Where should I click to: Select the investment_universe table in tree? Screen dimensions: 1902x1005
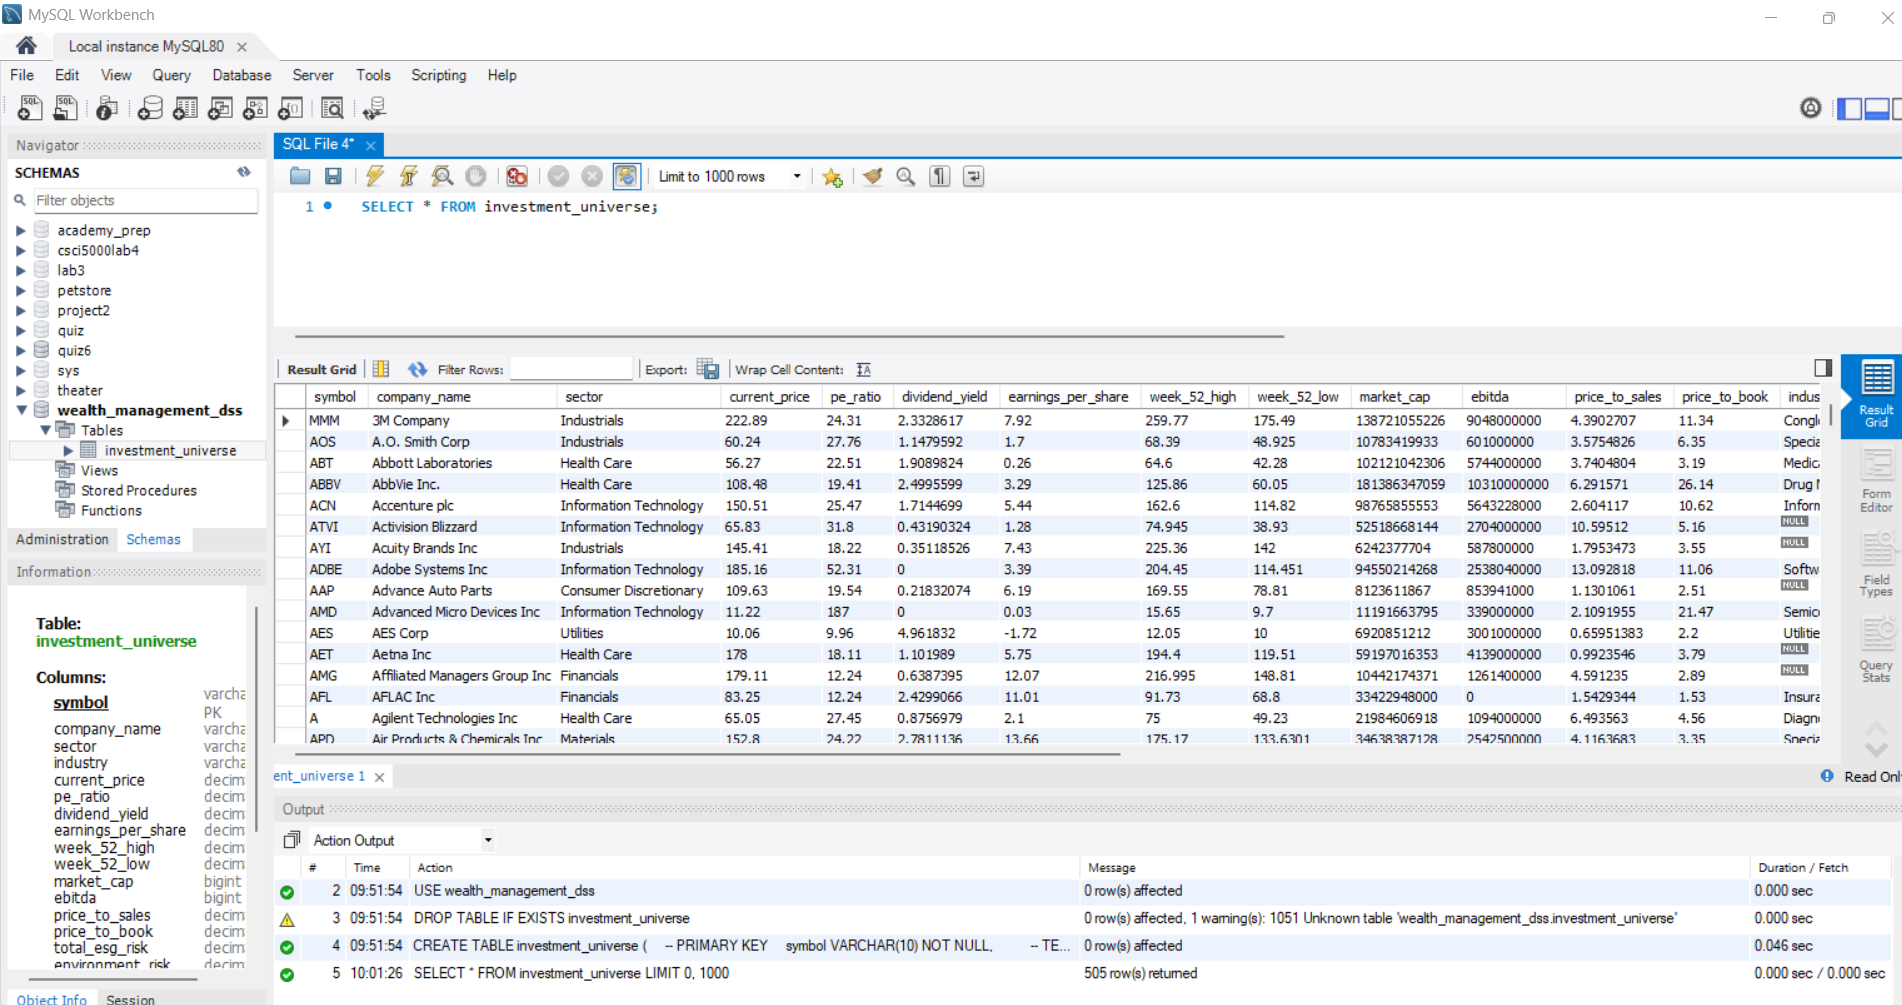click(x=170, y=451)
